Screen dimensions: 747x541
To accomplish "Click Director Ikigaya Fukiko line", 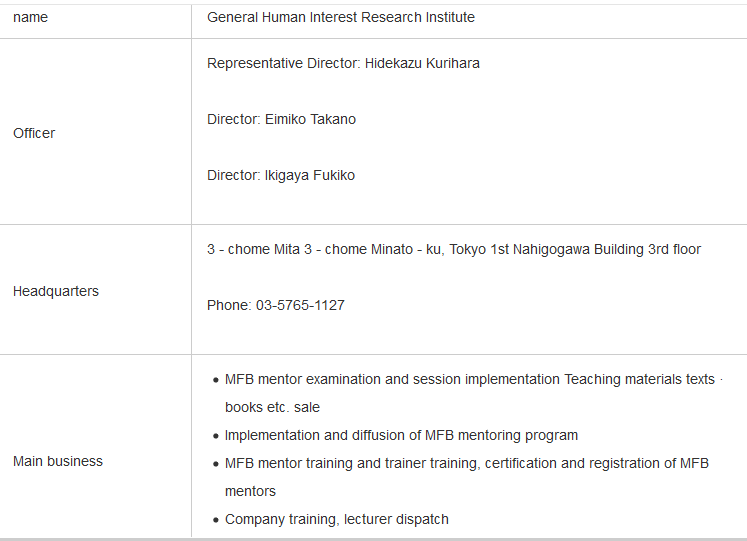I will pyautogui.click(x=281, y=175).
